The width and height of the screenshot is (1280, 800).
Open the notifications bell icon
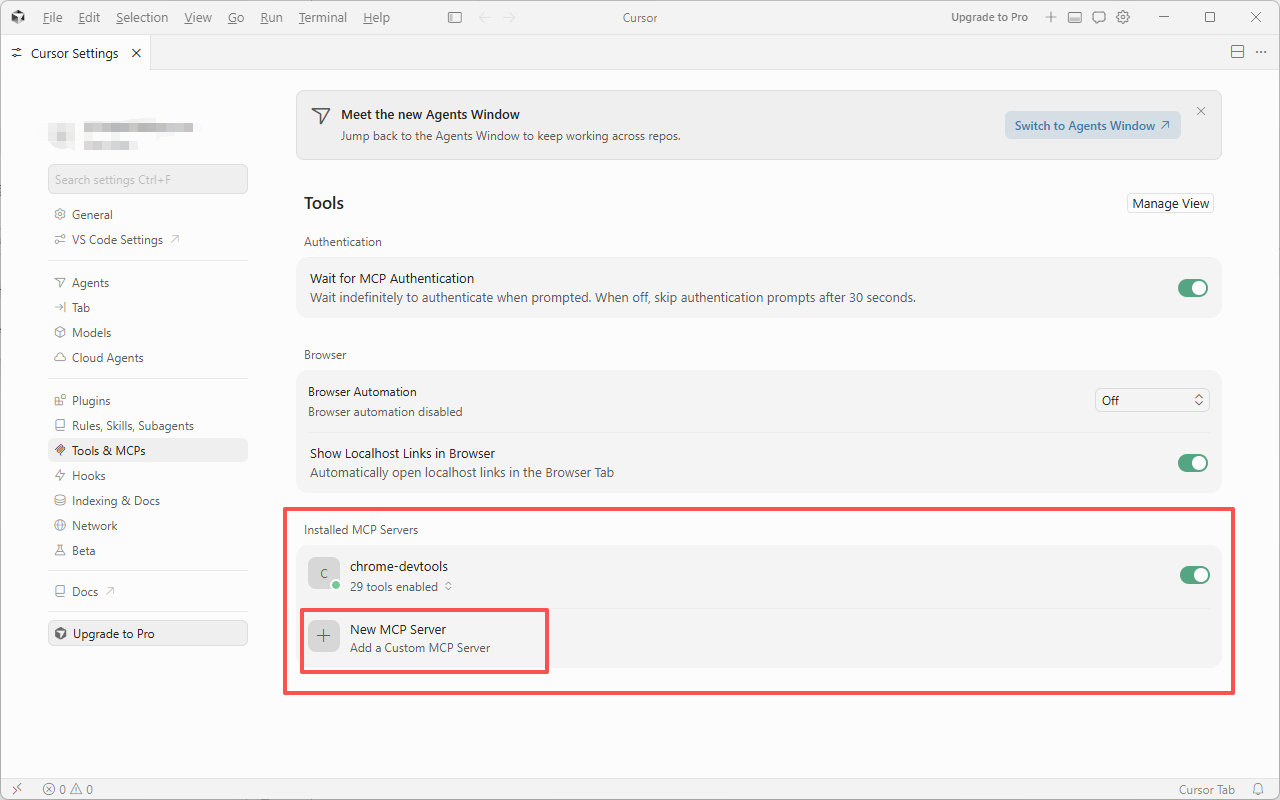click(1258, 789)
